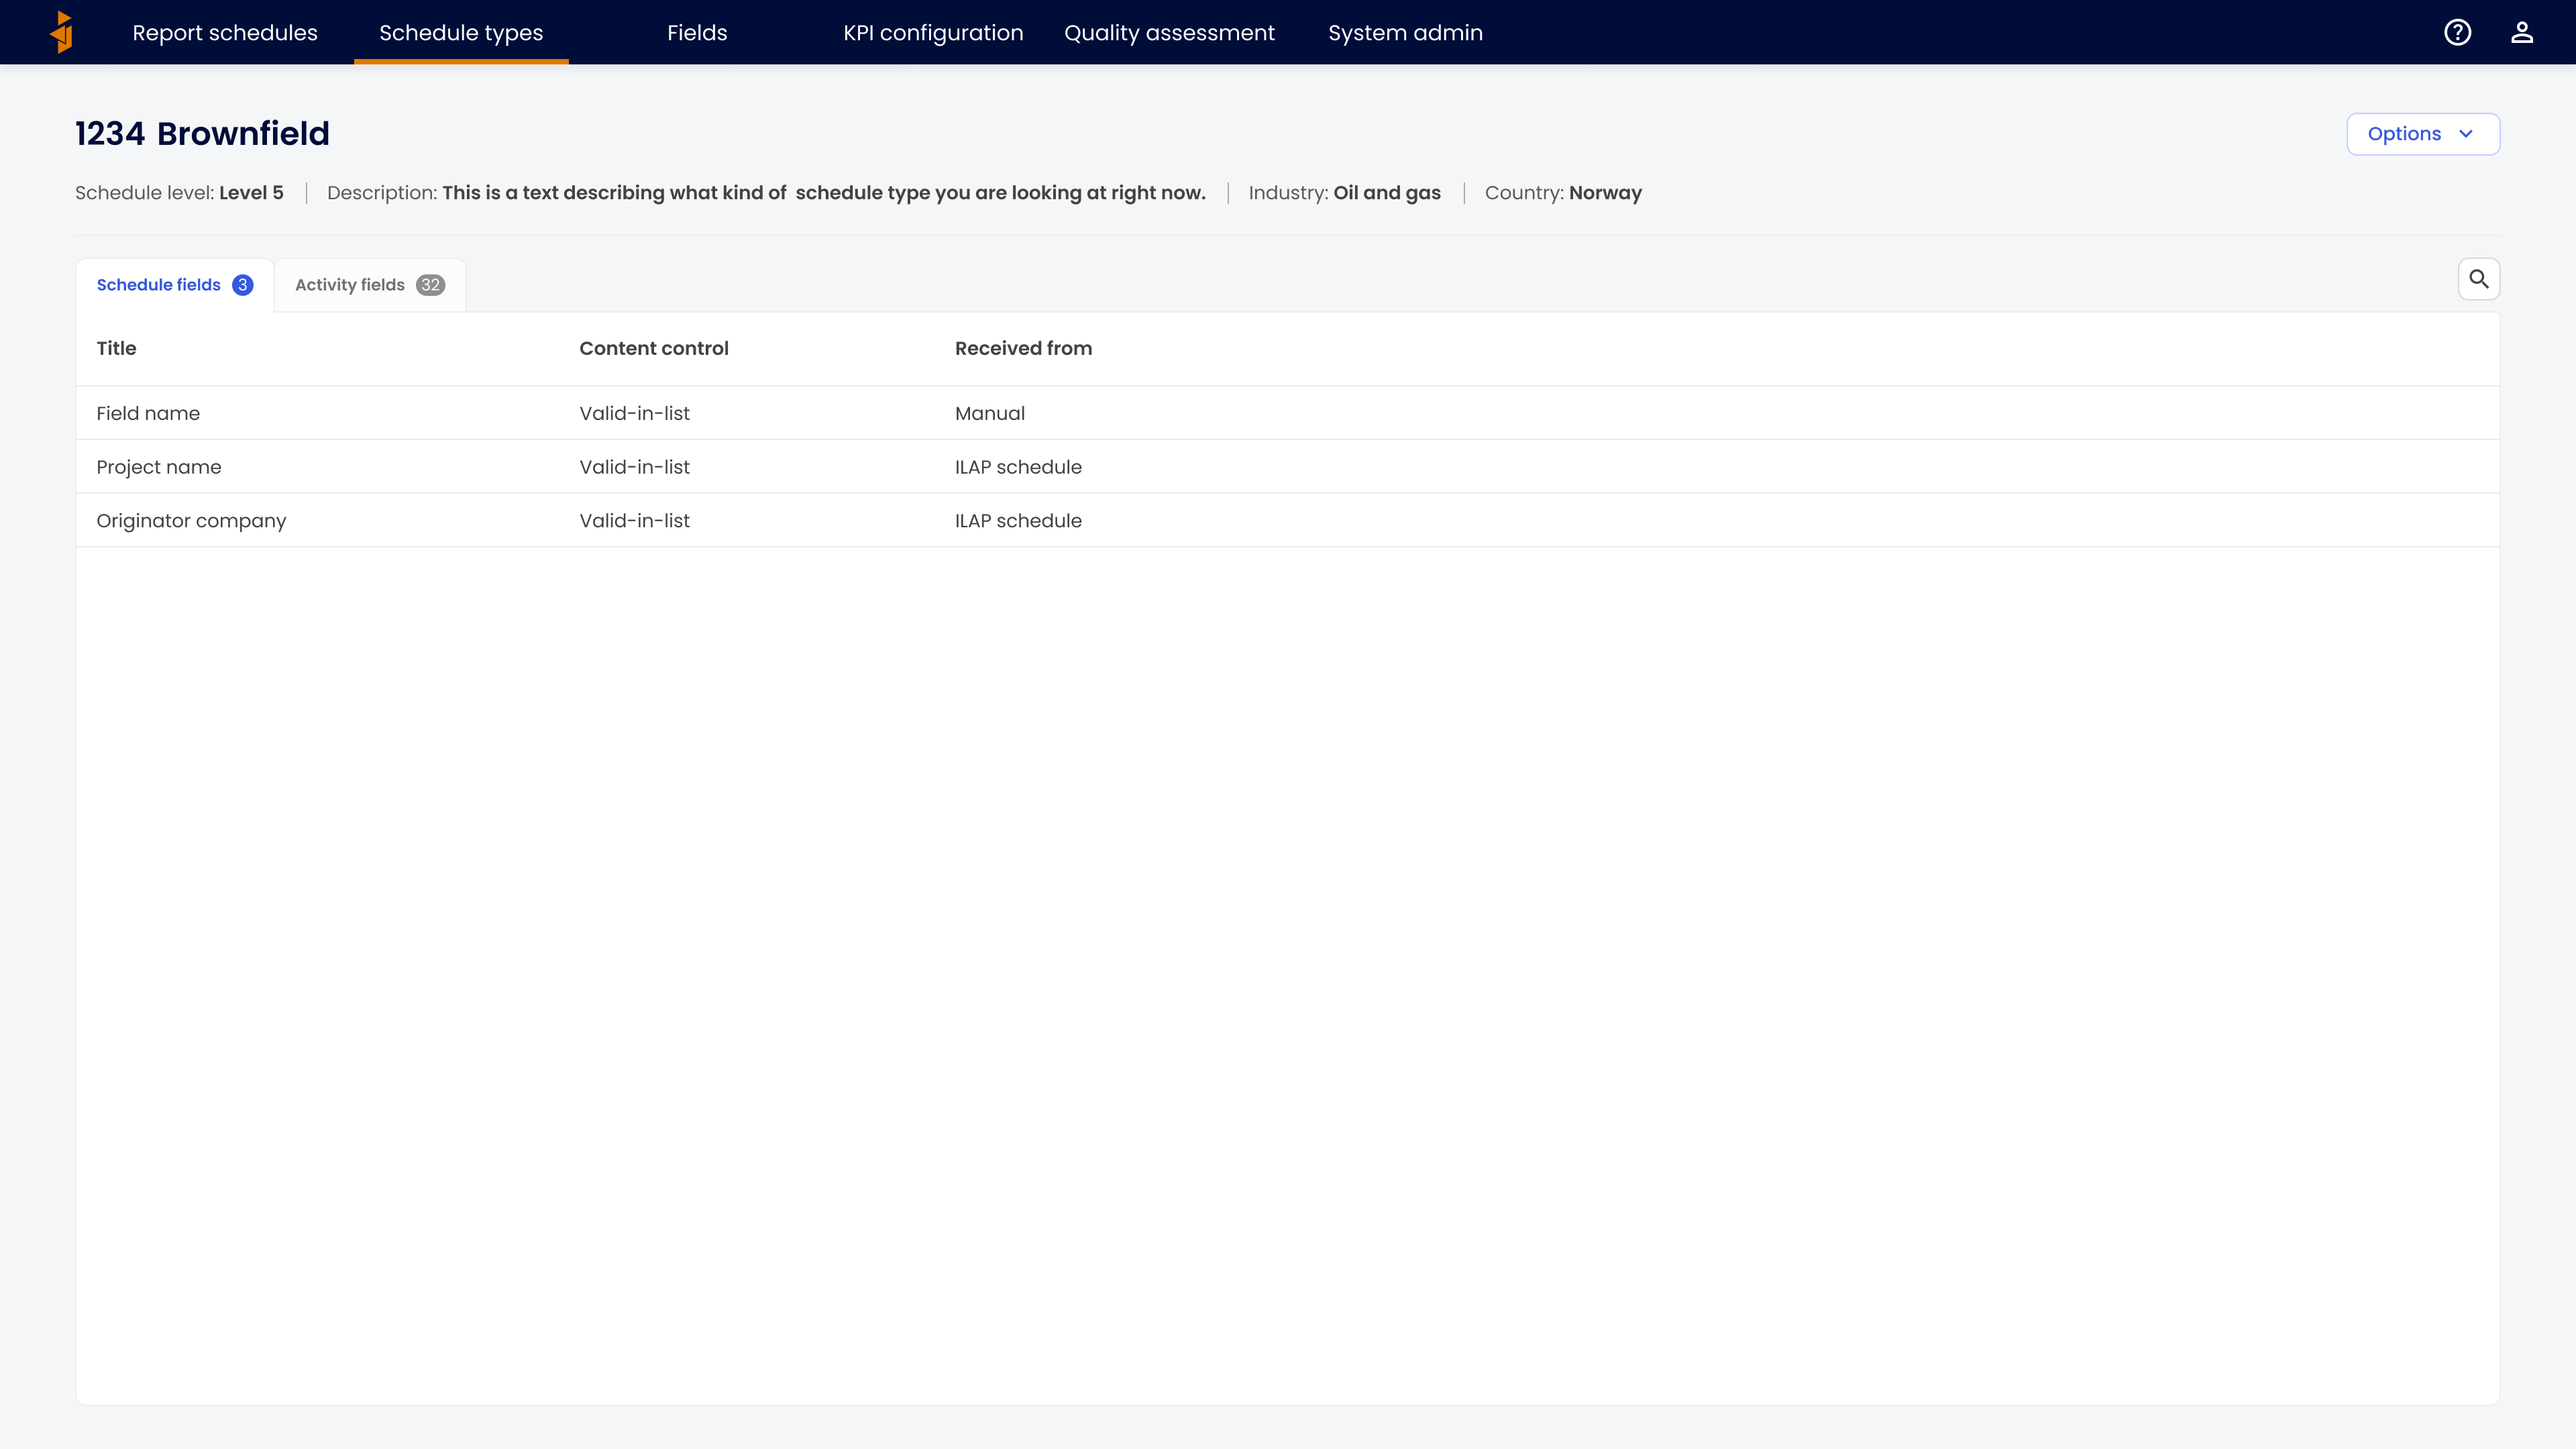
Task: Open System admin section
Action: (x=1404, y=32)
